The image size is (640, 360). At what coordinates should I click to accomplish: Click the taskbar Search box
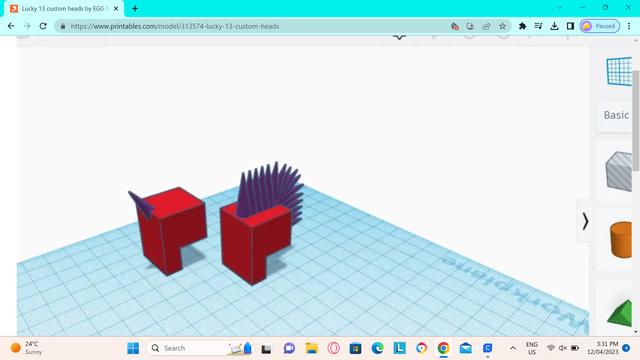(x=200, y=348)
